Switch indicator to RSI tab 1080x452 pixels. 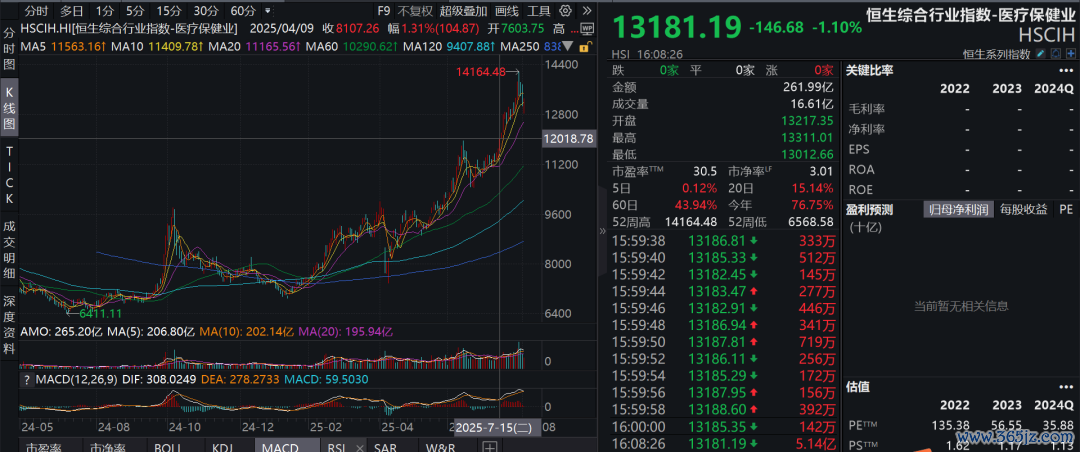pos(337,447)
